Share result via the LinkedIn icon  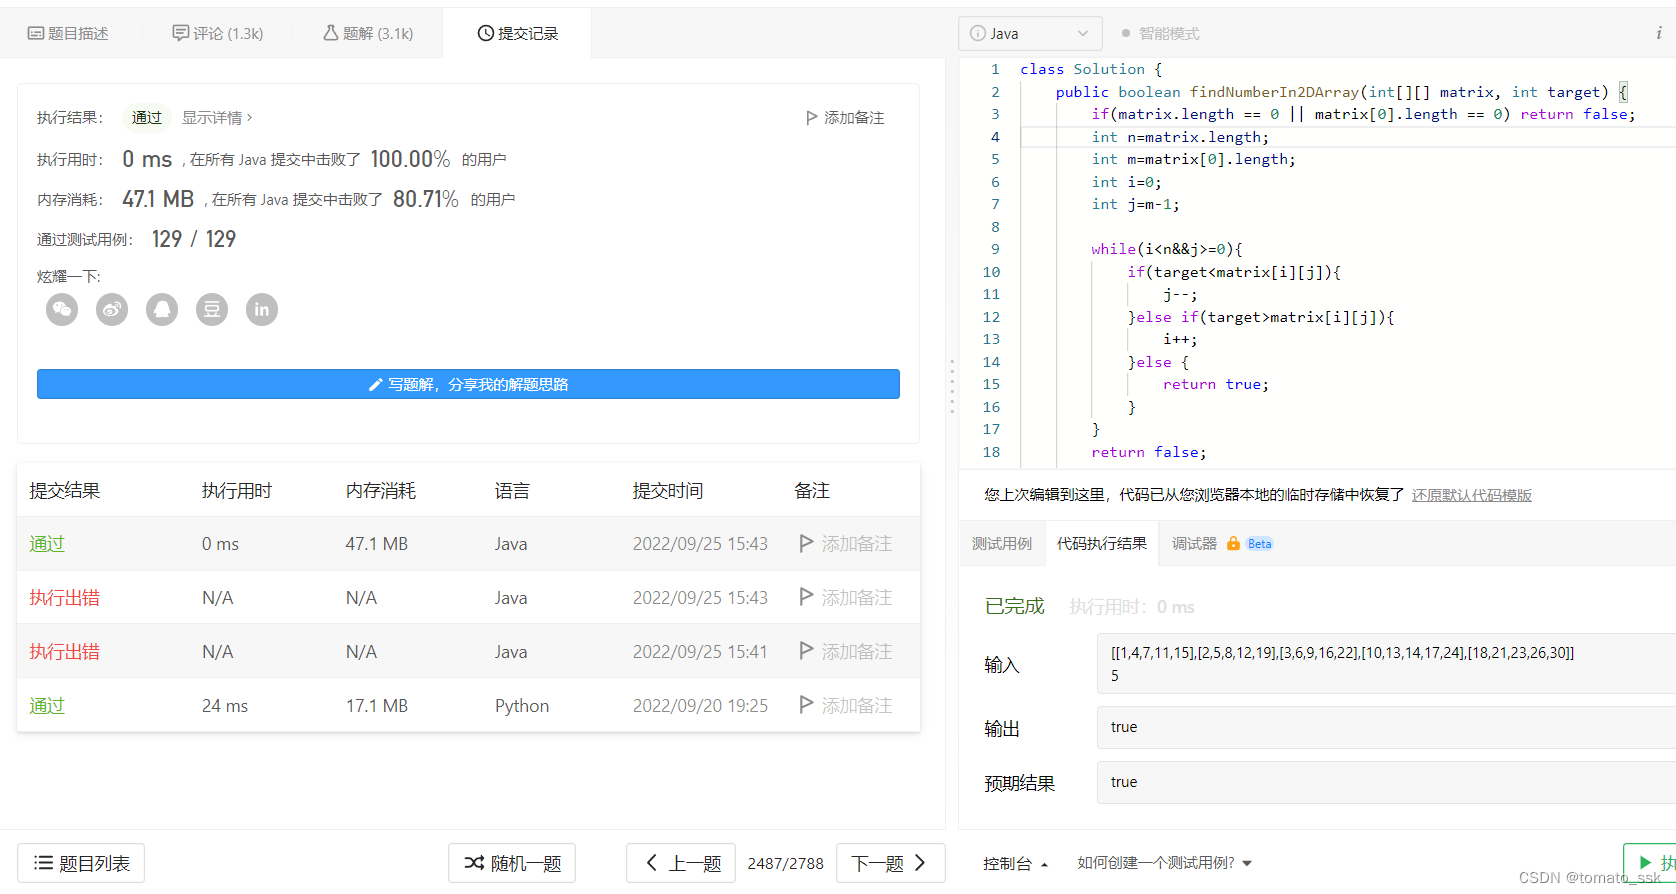tap(262, 309)
